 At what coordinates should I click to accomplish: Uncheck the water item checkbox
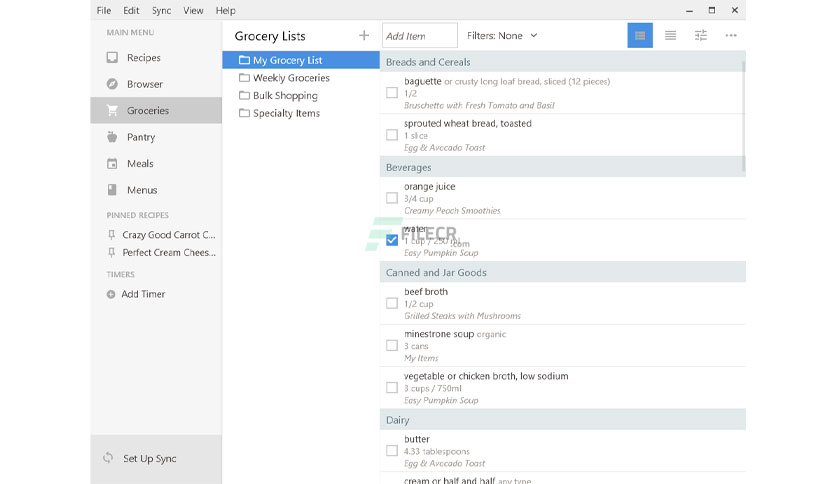(x=392, y=240)
